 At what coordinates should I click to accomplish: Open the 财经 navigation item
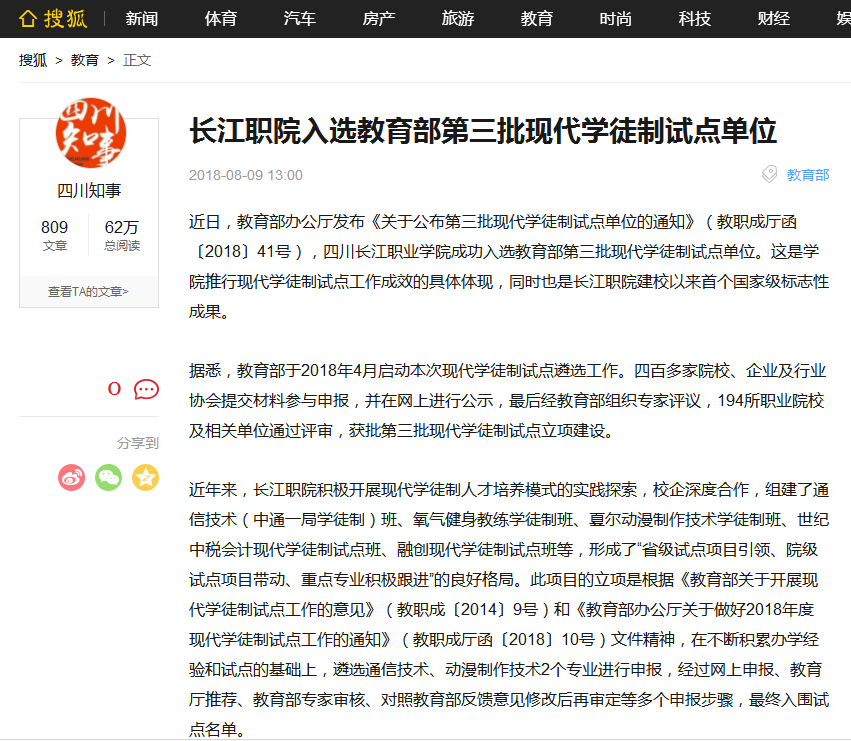click(x=774, y=19)
